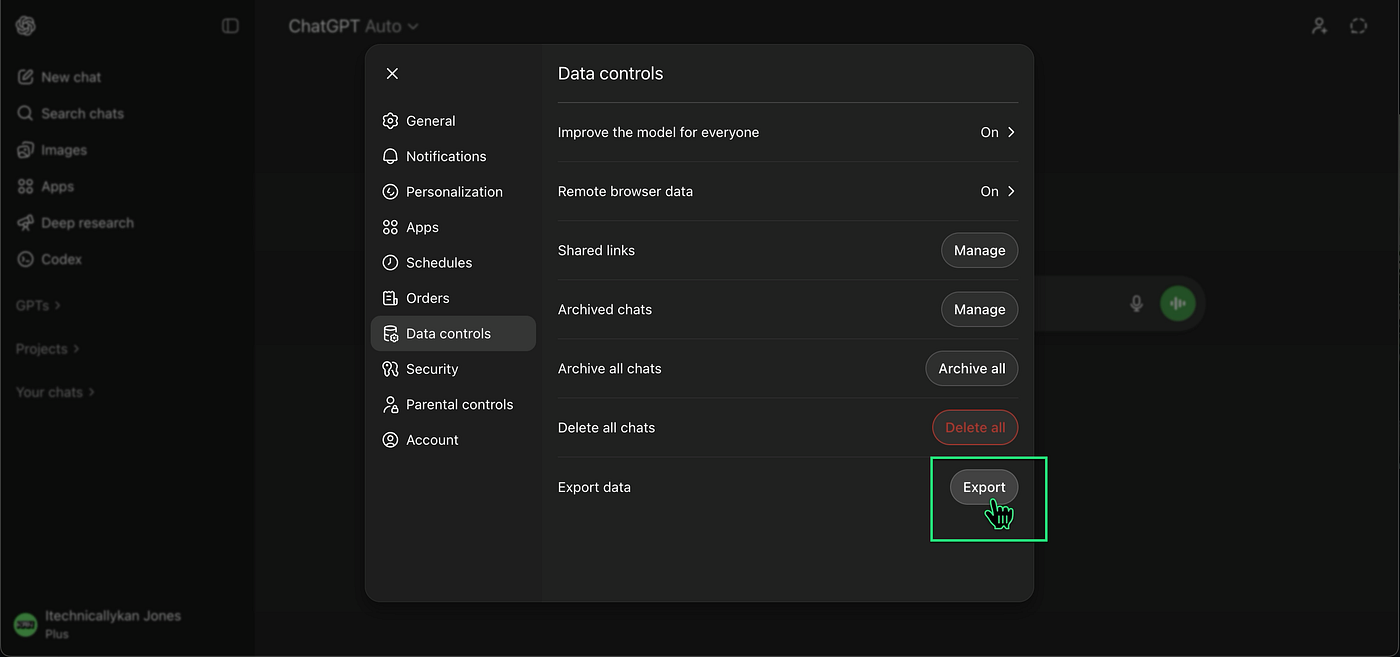Click the microphone dictation icon
1400x657 pixels.
(1136, 303)
